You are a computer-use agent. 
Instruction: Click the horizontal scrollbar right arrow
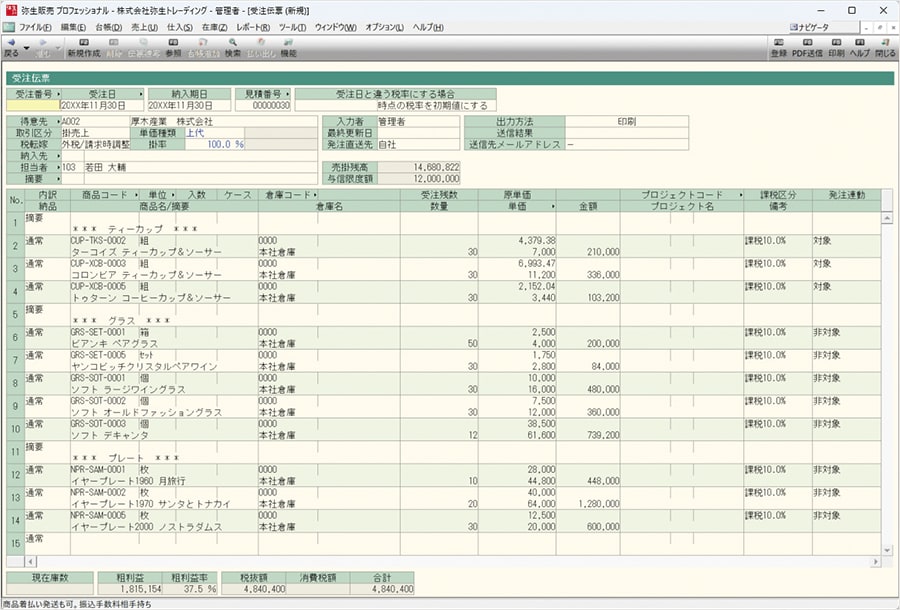[x=874, y=561]
